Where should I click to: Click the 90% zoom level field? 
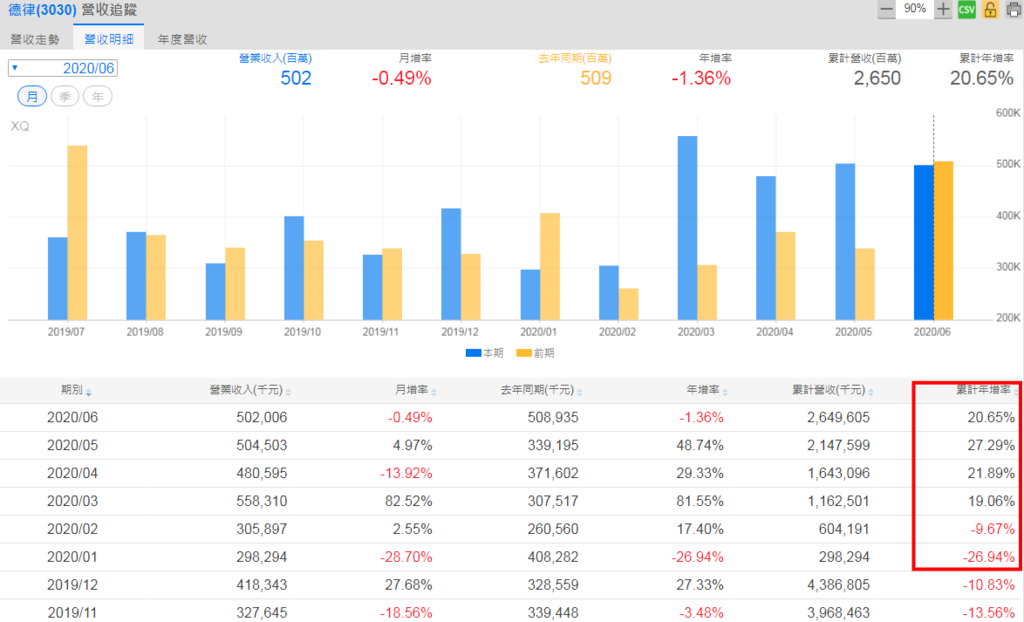914,9
